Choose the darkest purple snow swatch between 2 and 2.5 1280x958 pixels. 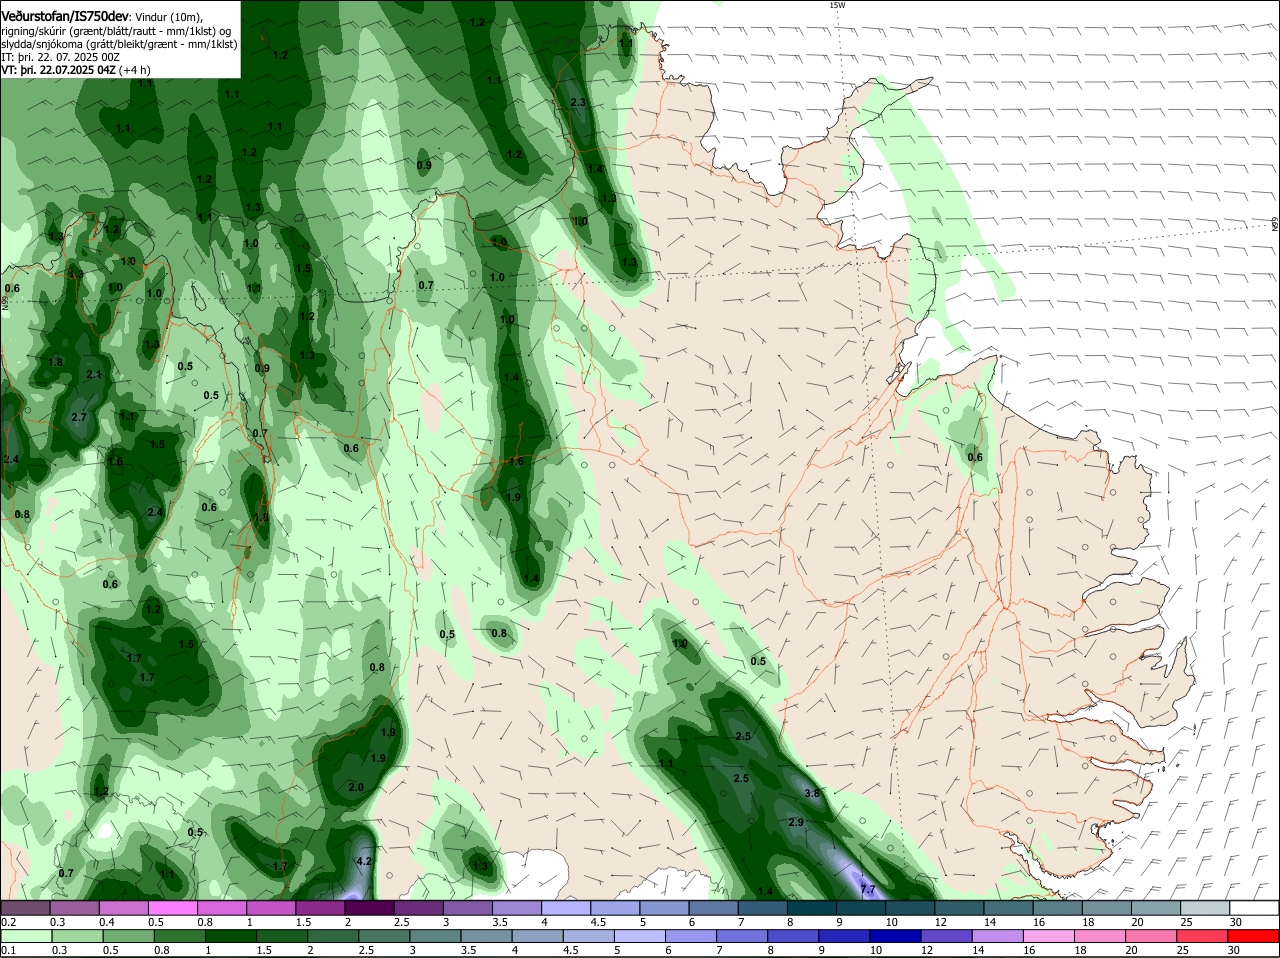(x=369, y=908)
